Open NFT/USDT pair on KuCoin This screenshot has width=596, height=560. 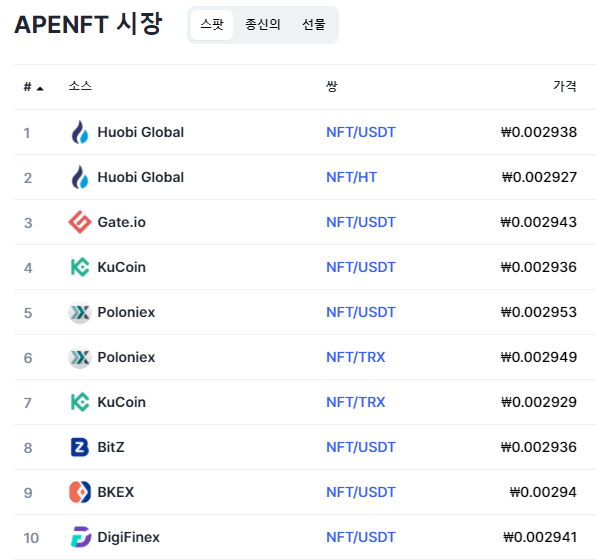(x=361, y=267)
